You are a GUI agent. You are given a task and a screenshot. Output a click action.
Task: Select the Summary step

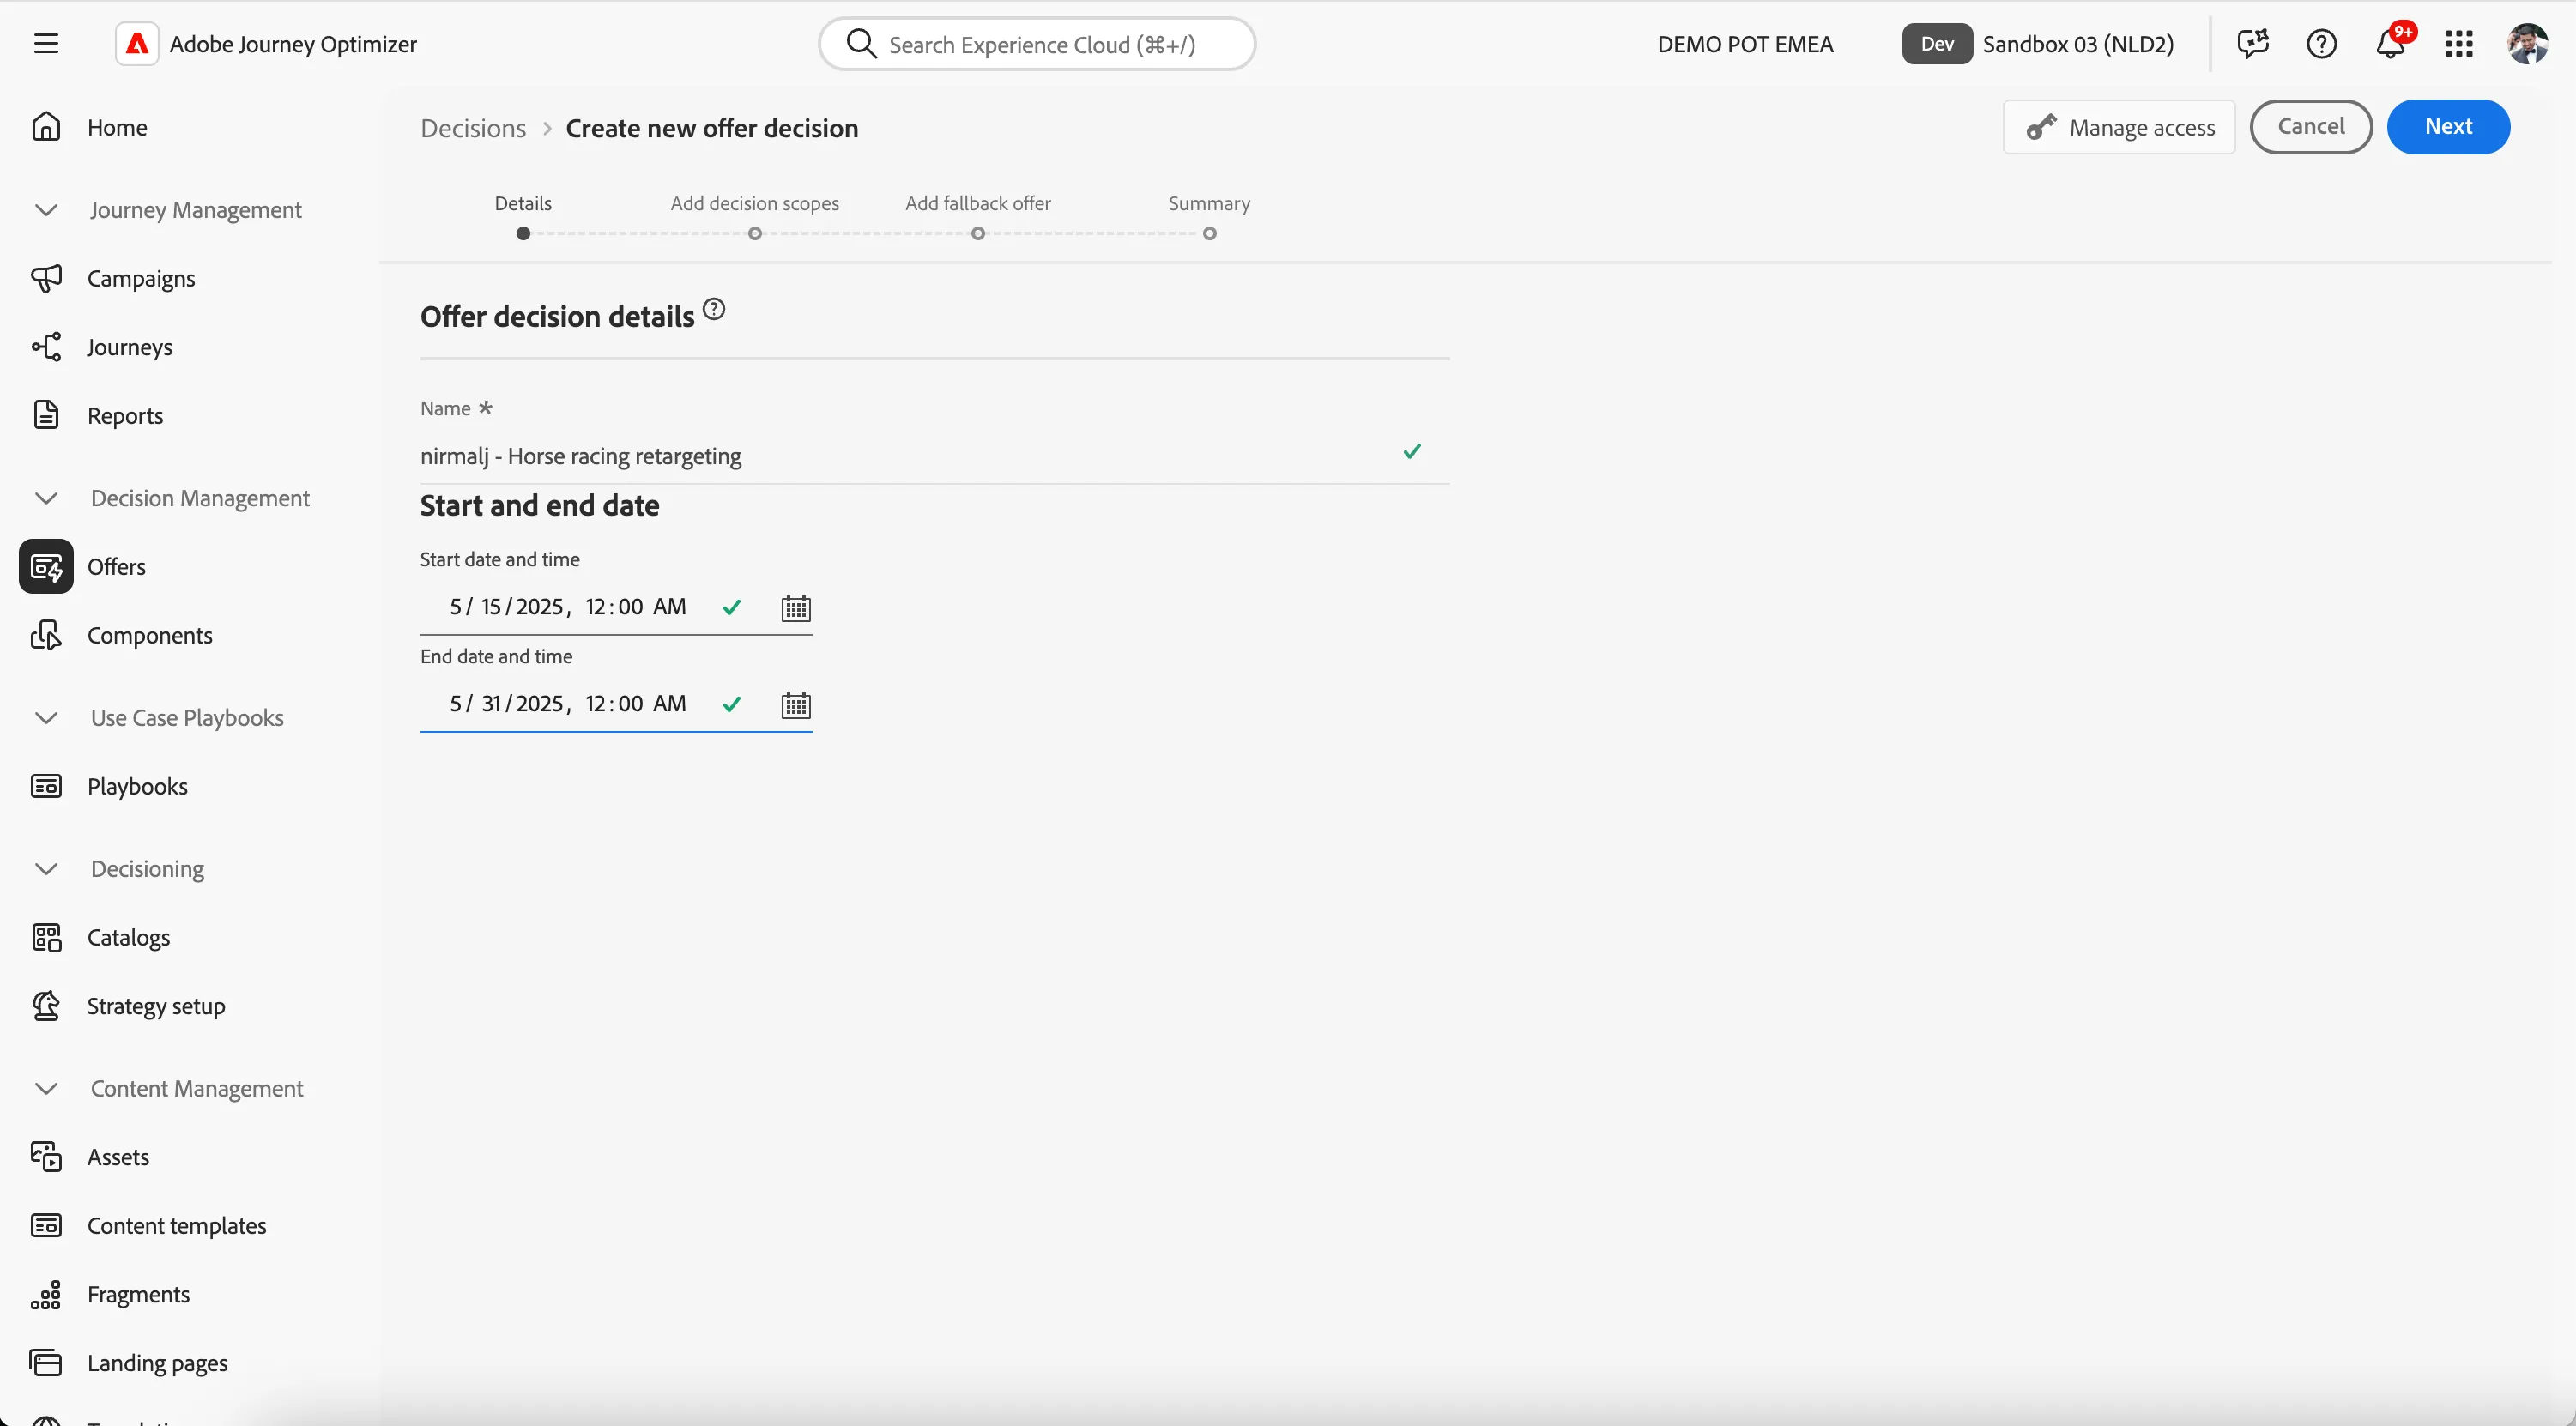click(1209, 233)
